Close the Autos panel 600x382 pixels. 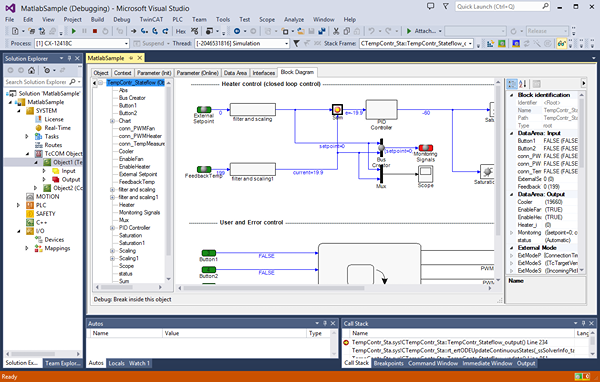point(333,323)
